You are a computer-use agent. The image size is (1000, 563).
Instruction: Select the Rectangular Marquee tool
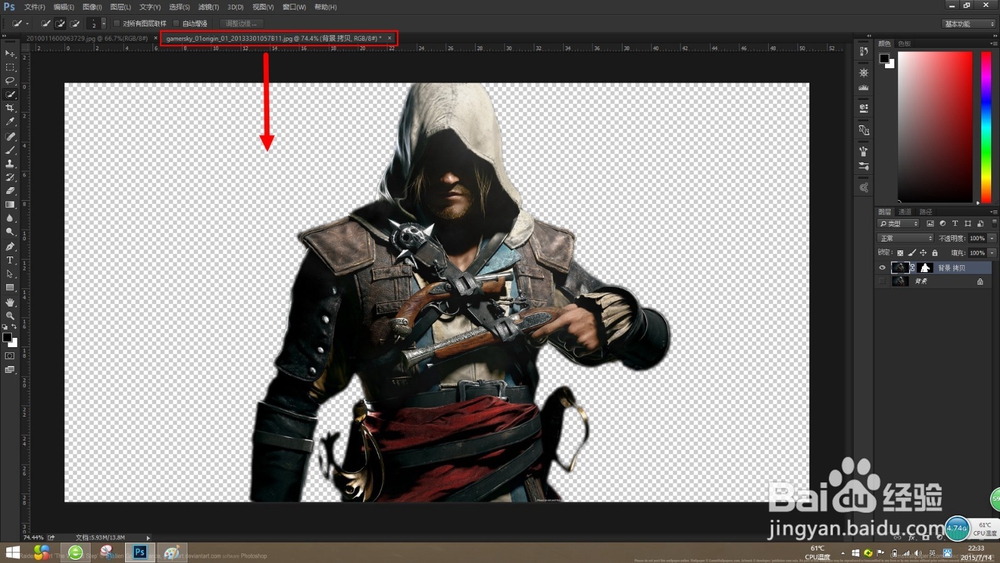(10, 67)
